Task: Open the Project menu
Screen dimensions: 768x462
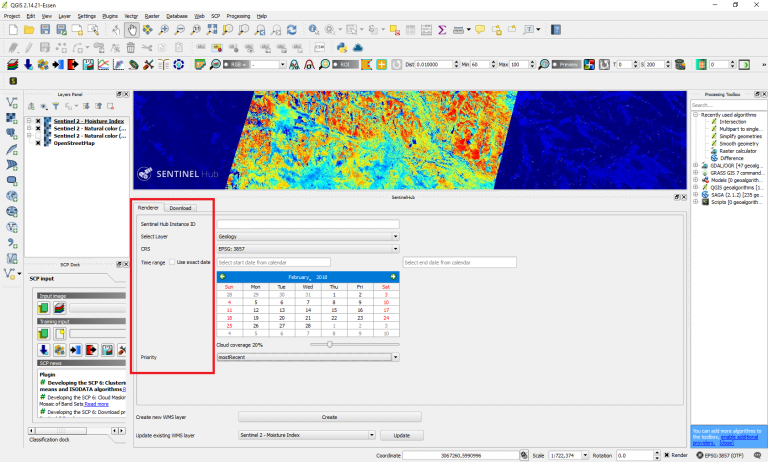Action: [x=12, y=16]
